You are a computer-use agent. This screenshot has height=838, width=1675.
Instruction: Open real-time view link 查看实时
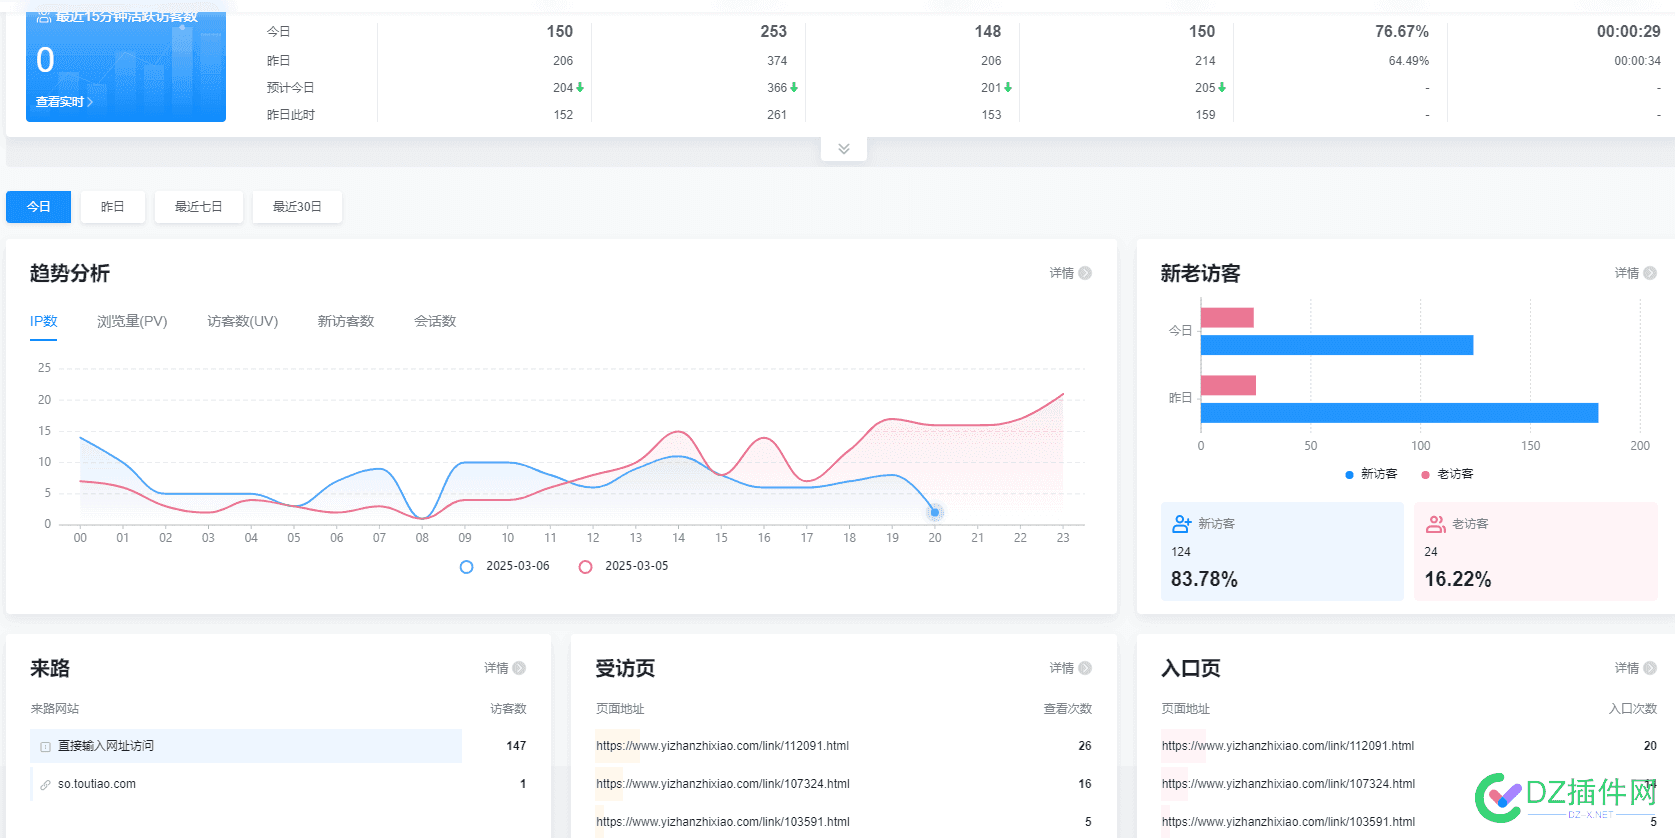pos(64,102)
